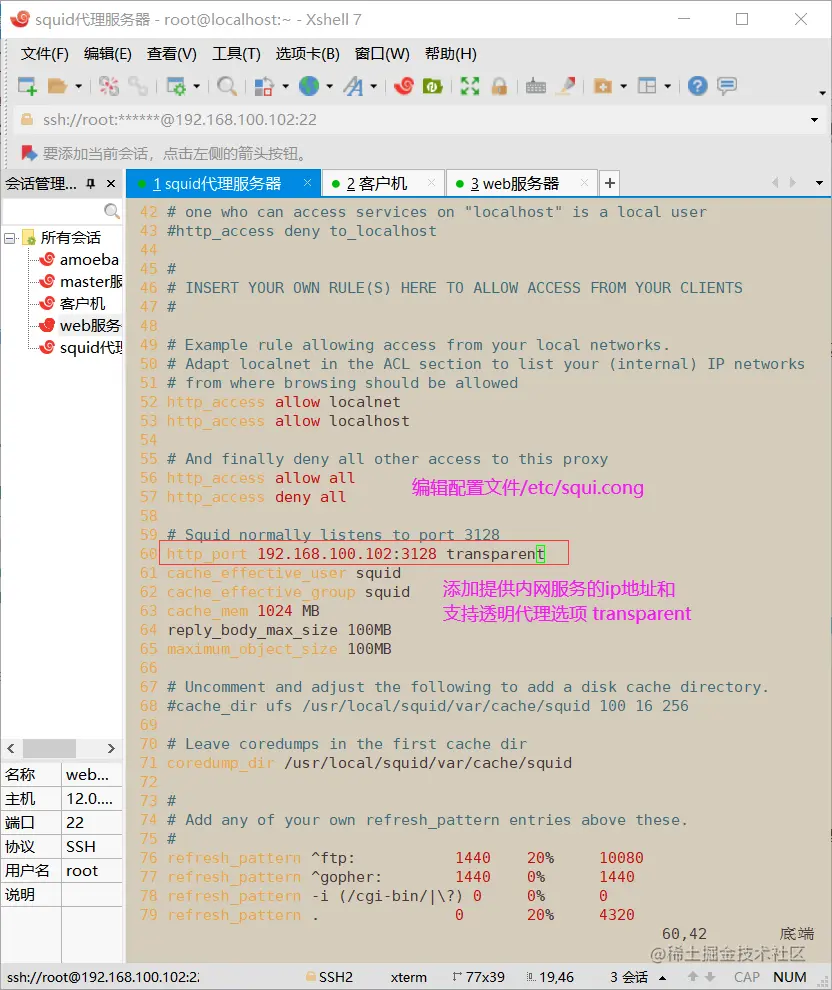
Task: Collapse the 所有会话 tree node
Action: (9, 238)
